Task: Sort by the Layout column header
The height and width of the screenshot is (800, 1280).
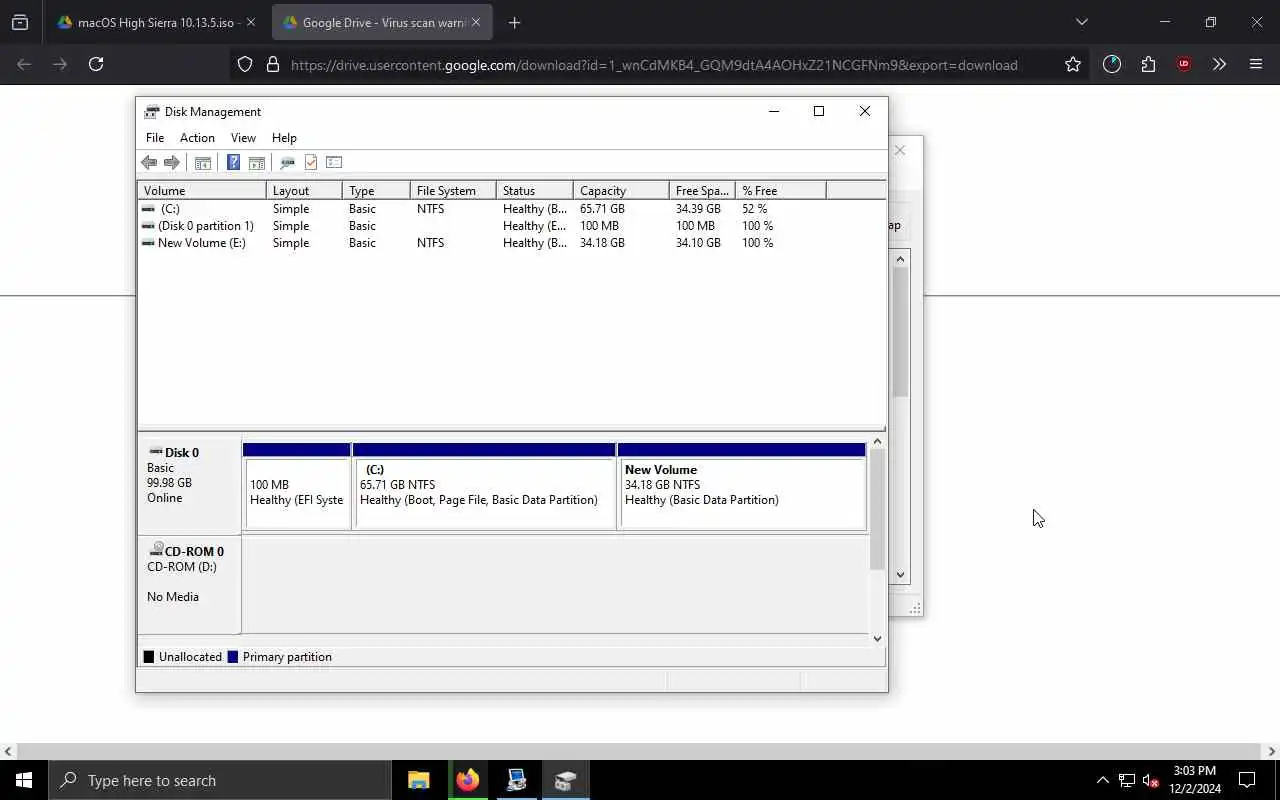Action: (x=305, y=190)
